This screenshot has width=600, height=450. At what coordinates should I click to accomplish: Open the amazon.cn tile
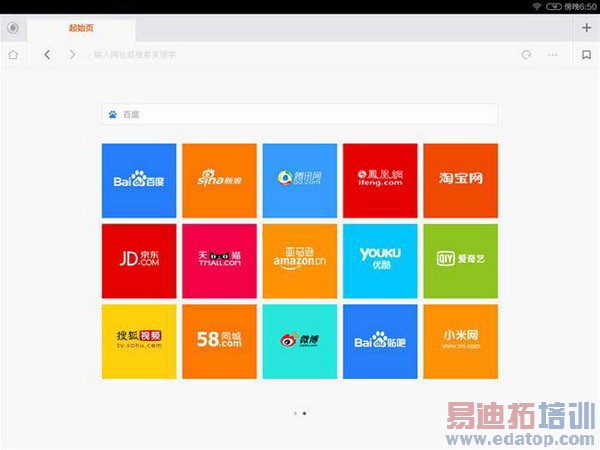click(300, 261)
